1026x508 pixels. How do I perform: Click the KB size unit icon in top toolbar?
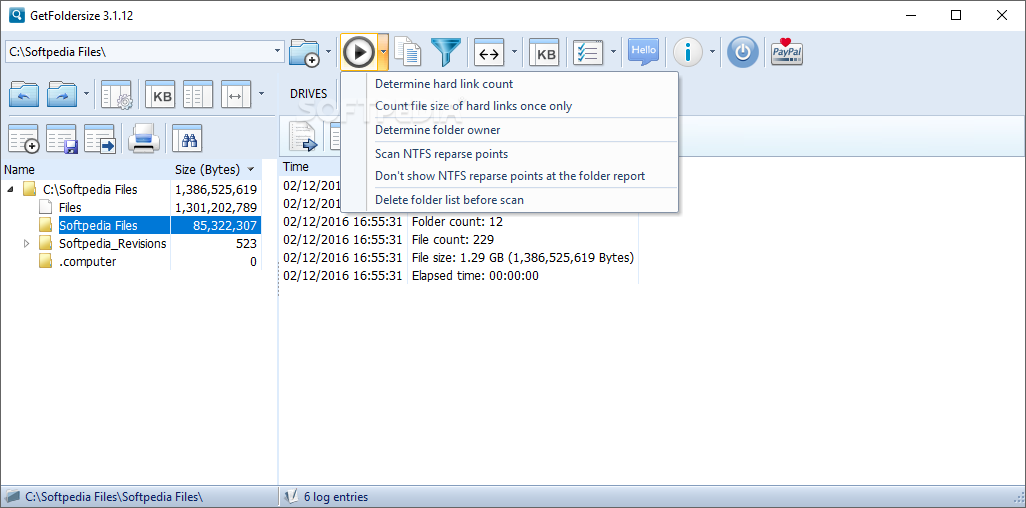point(543,53)
